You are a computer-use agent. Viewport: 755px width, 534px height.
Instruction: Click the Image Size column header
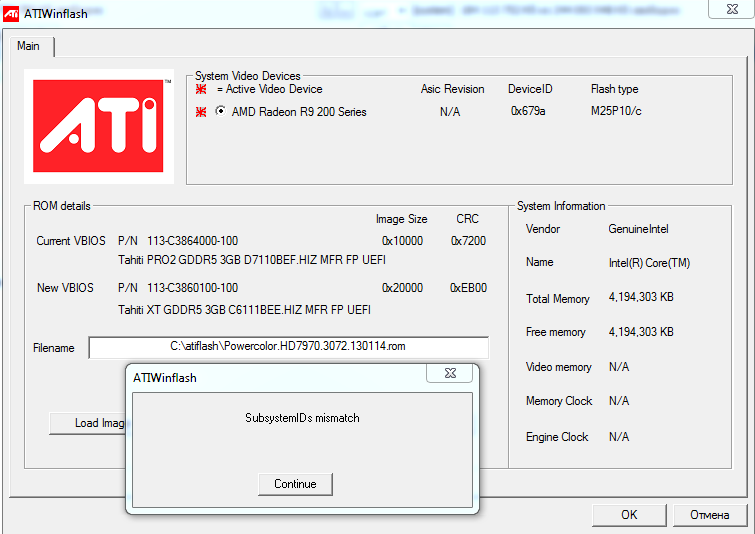click(402, 219)
